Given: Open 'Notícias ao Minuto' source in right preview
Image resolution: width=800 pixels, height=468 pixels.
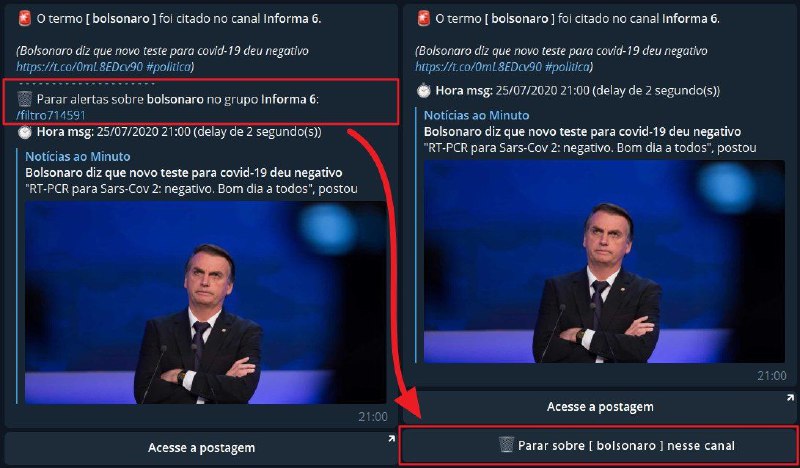Looking at the screenshot, I should pos(477,115).
